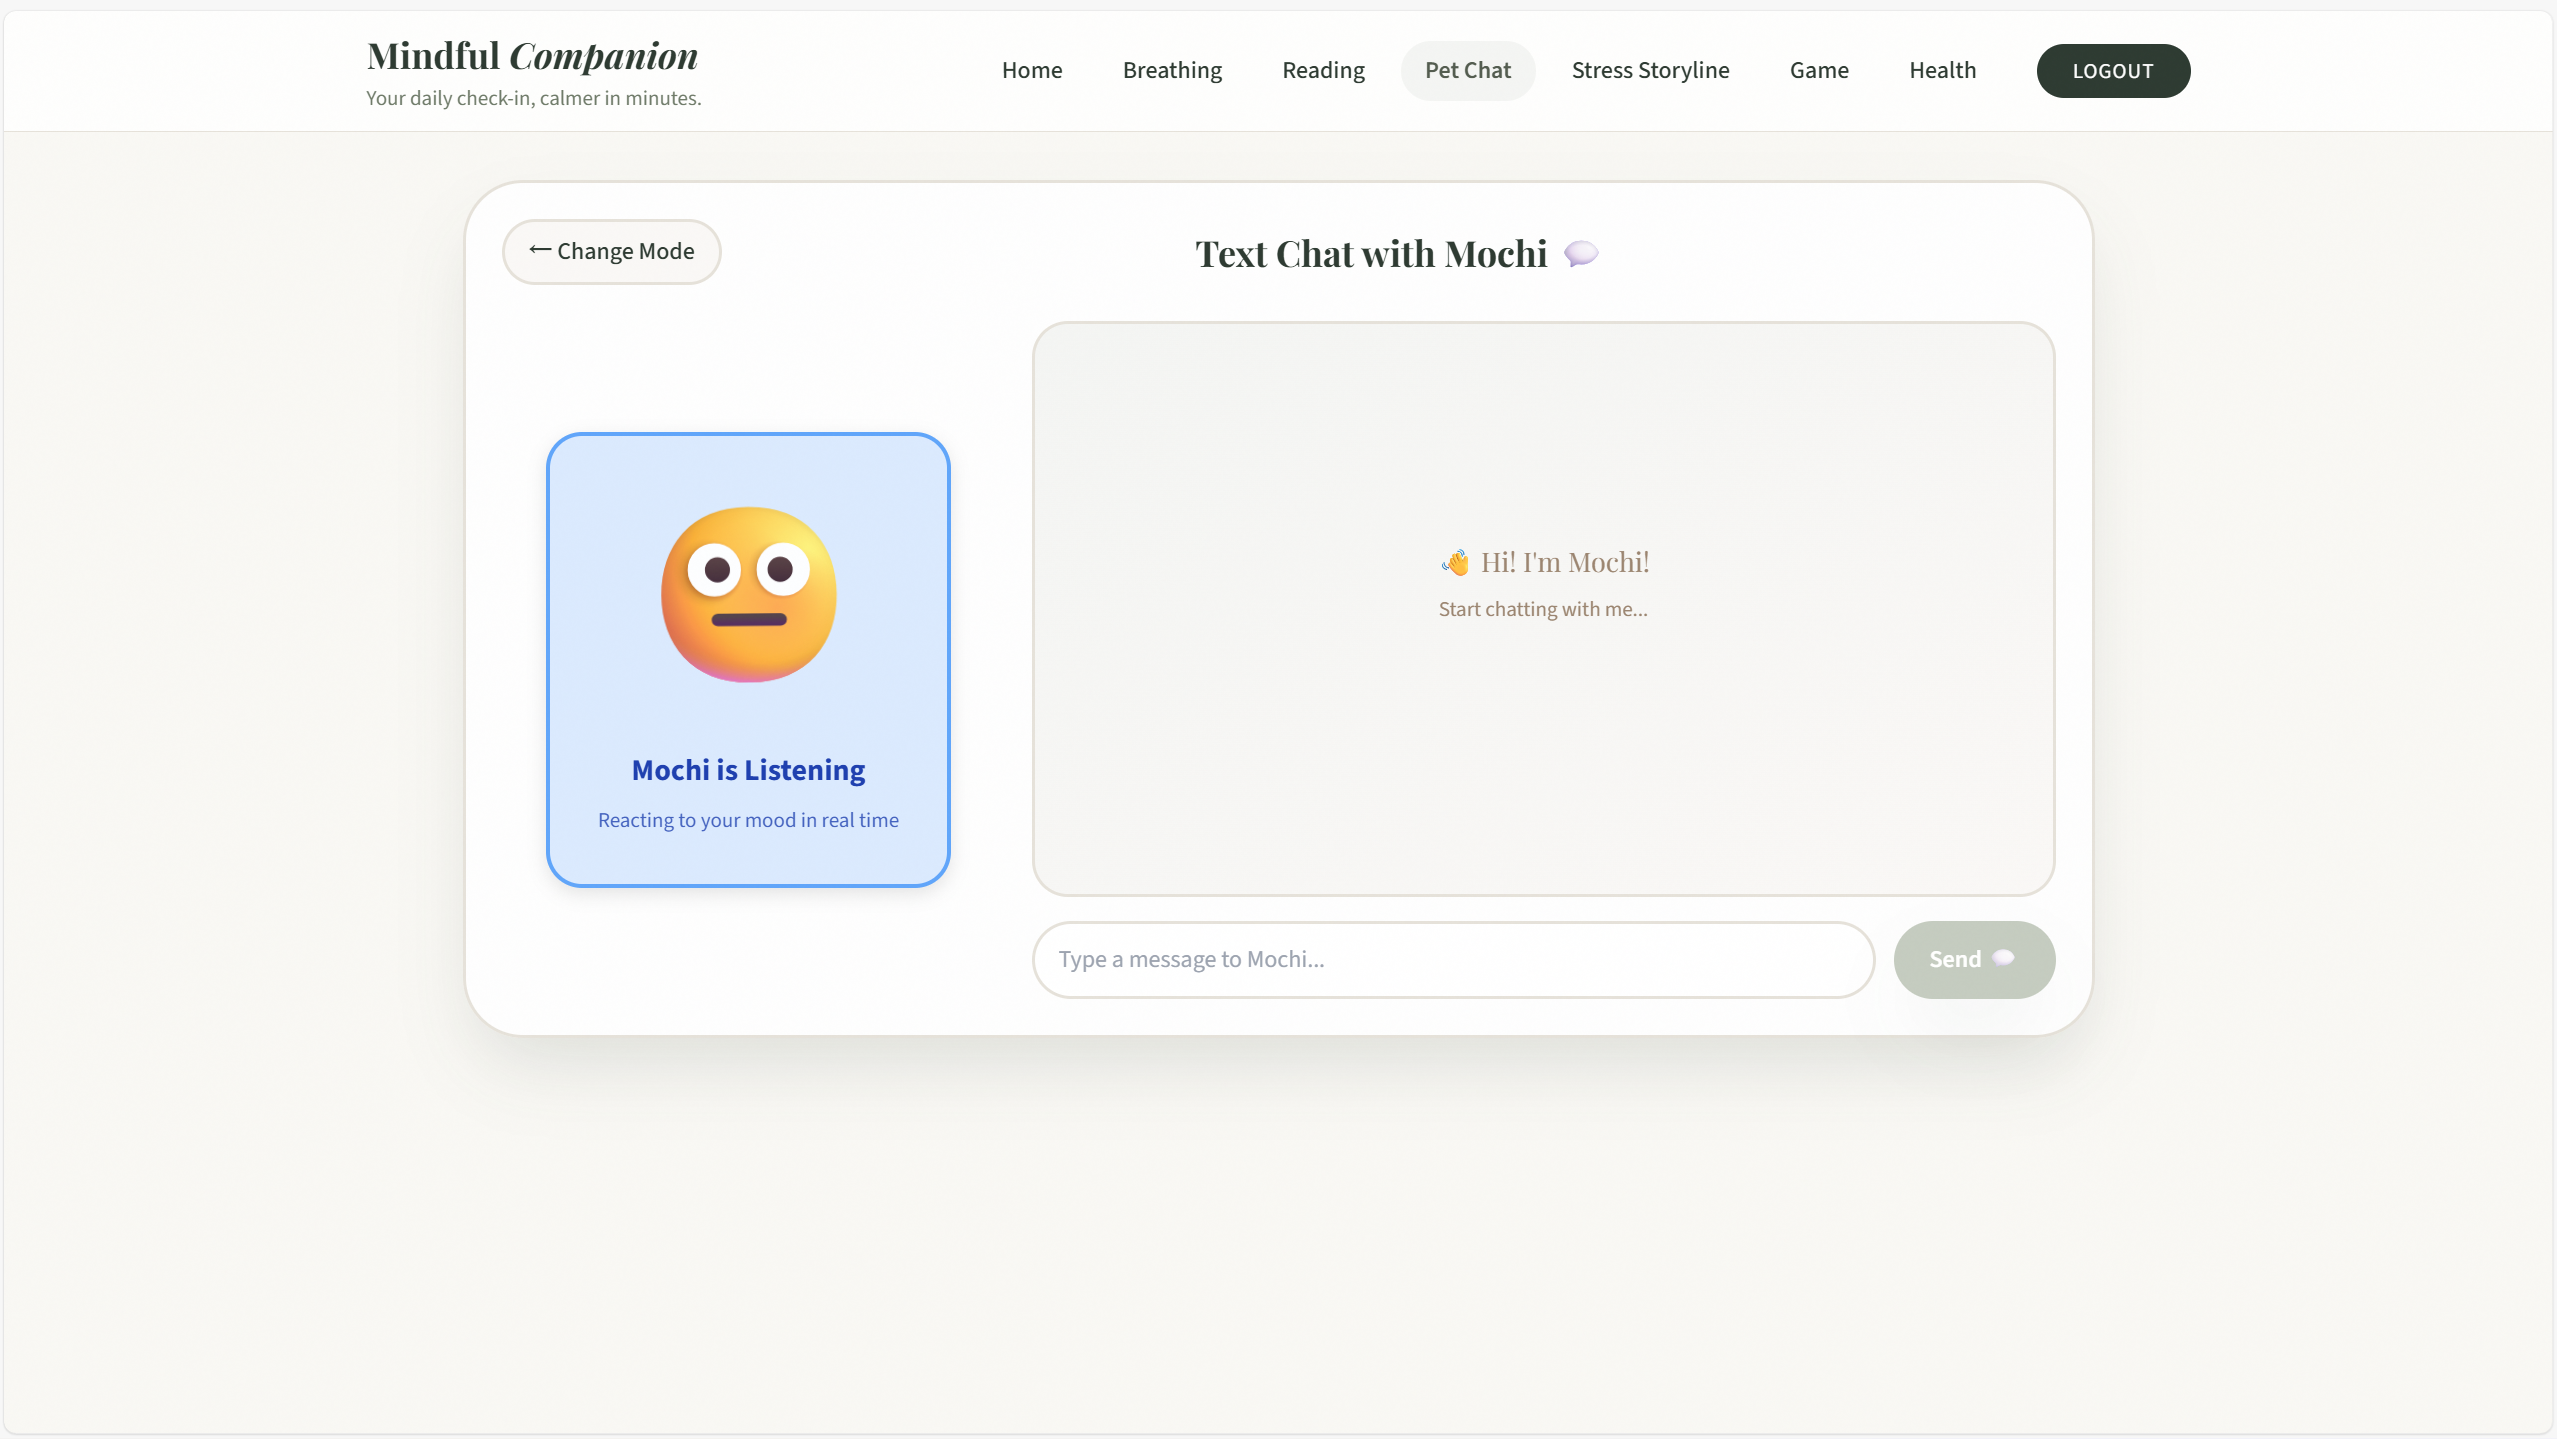This screenshot has height=1439, width=2557.
Task: Select the Pet Chat tab
Action: coord(1466,70)
